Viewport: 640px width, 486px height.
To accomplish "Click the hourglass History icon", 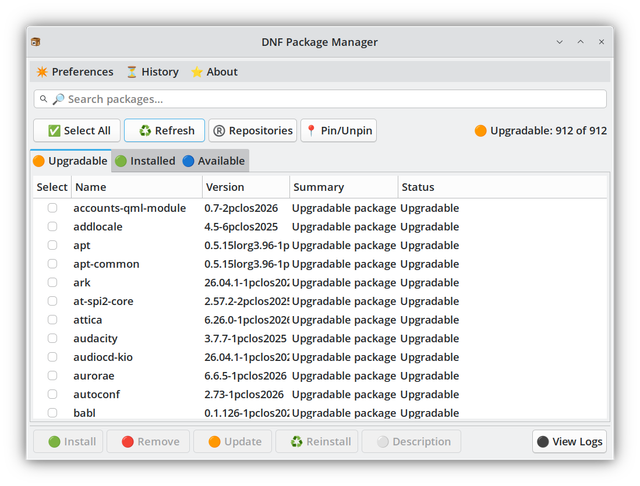I will pos(131,72).
